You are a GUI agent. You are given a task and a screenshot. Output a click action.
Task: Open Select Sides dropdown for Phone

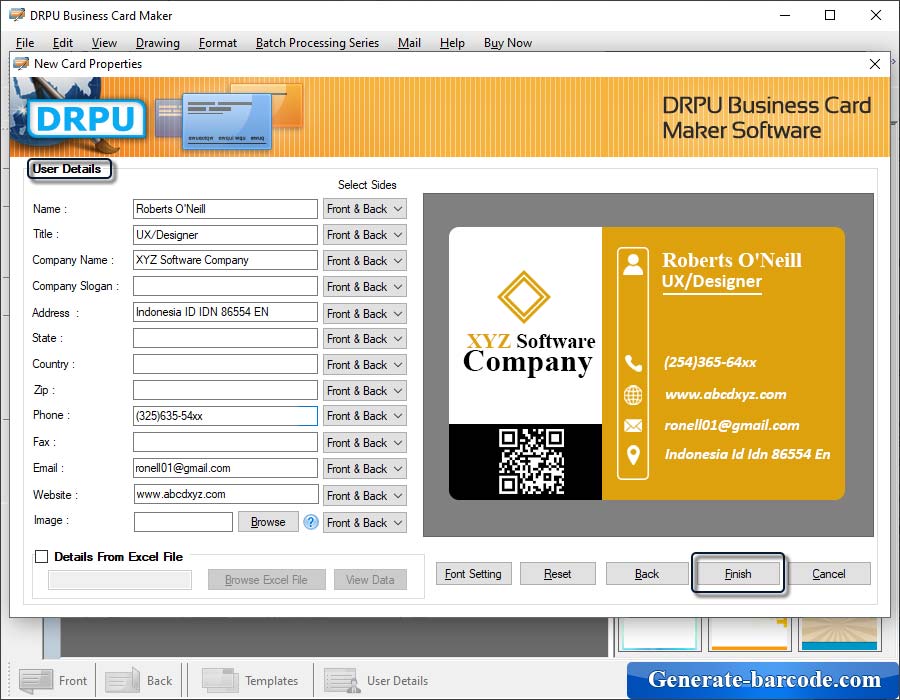[x=365, y=416]
